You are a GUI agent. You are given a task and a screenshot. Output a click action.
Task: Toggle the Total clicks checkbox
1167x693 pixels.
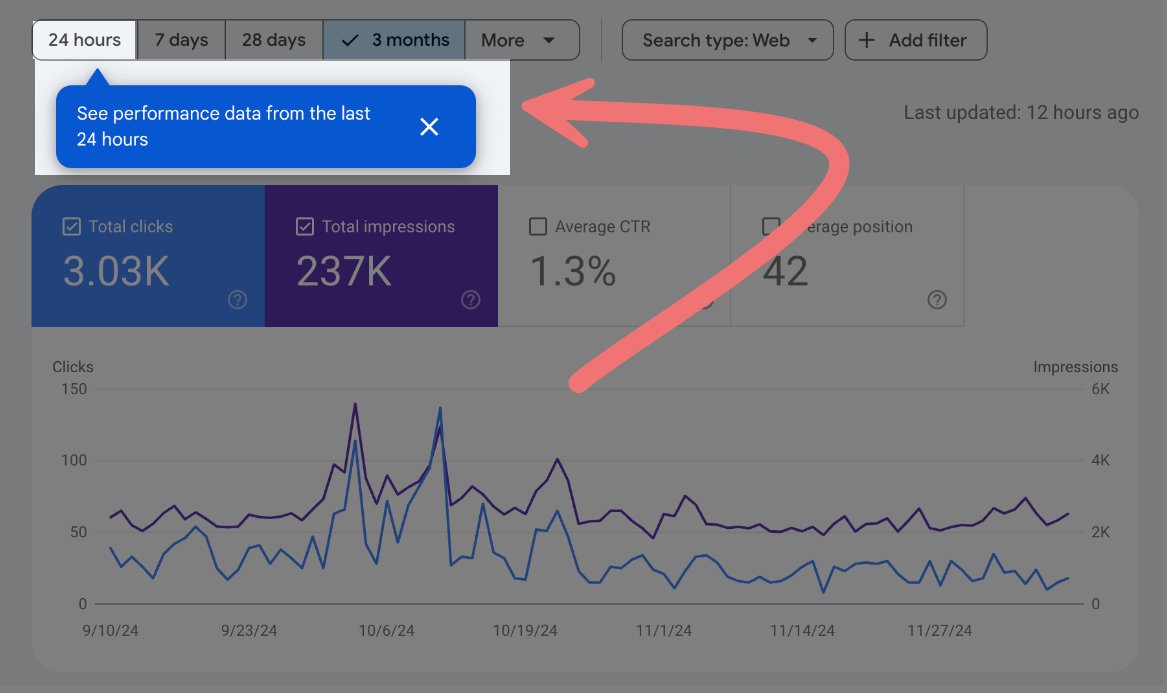71,226
